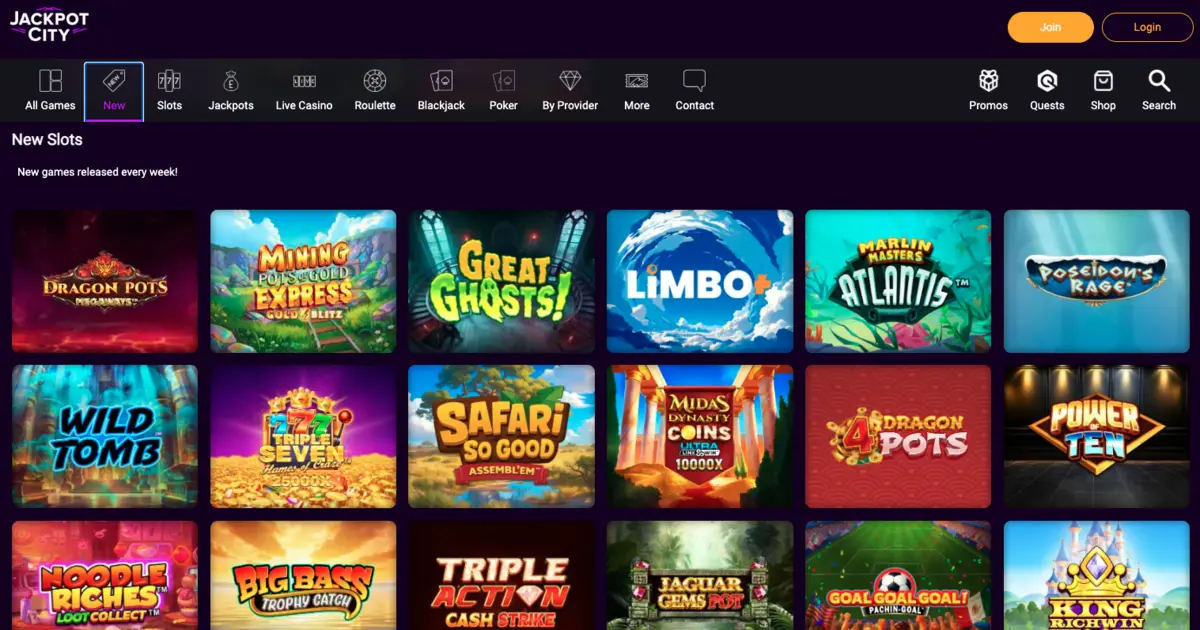Open Quests hexagon icon
Viewport: 1200px width, 630px height.
tap(1047, 81)
